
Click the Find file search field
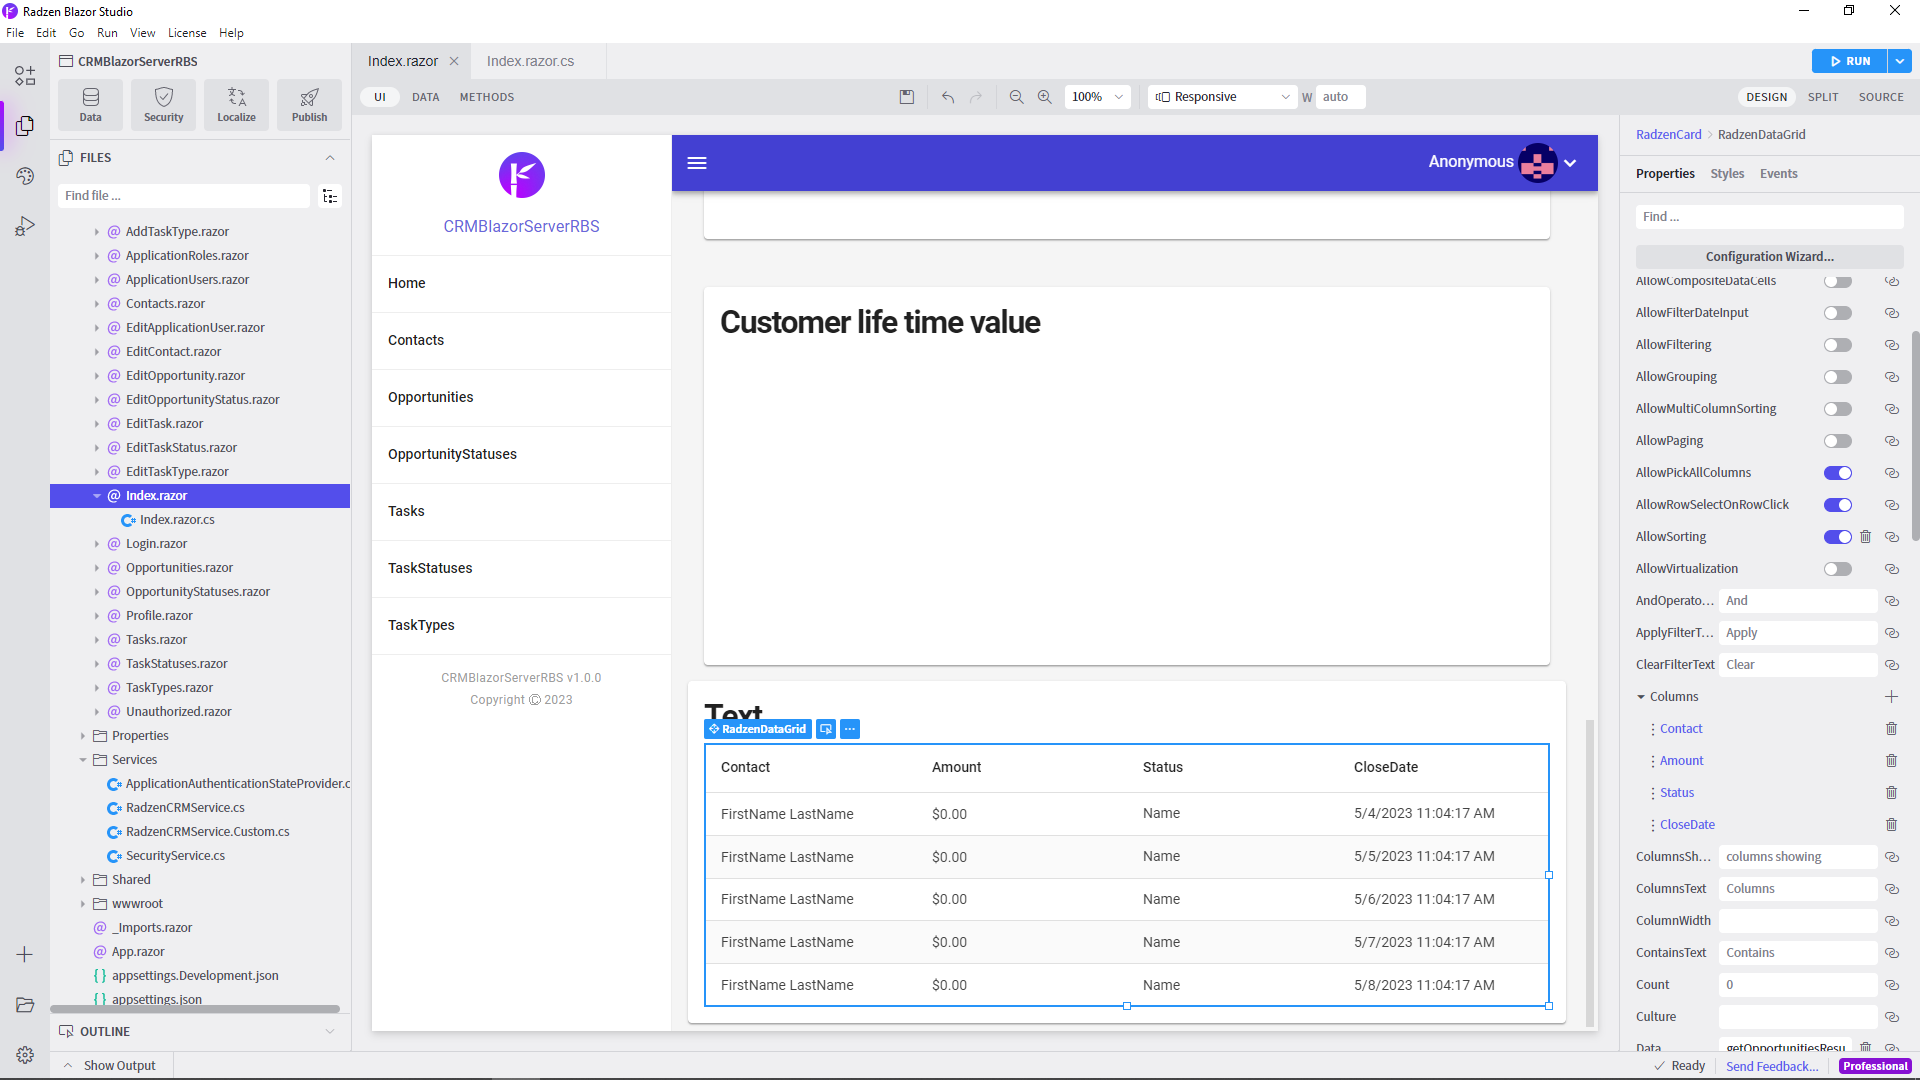(x=184, y=196)
